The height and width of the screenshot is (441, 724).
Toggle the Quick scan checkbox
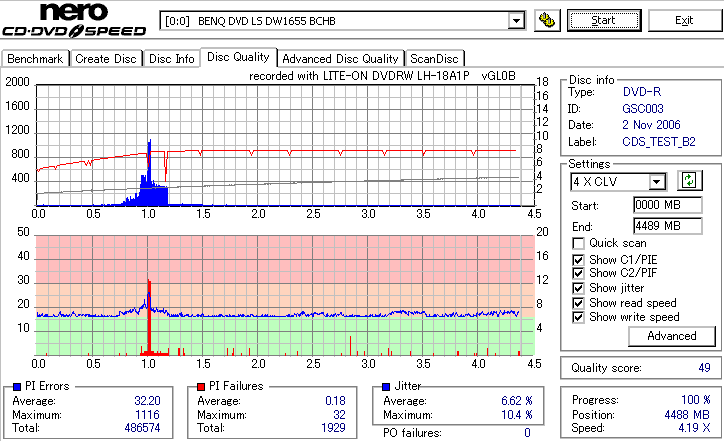[x=578, y=243]
